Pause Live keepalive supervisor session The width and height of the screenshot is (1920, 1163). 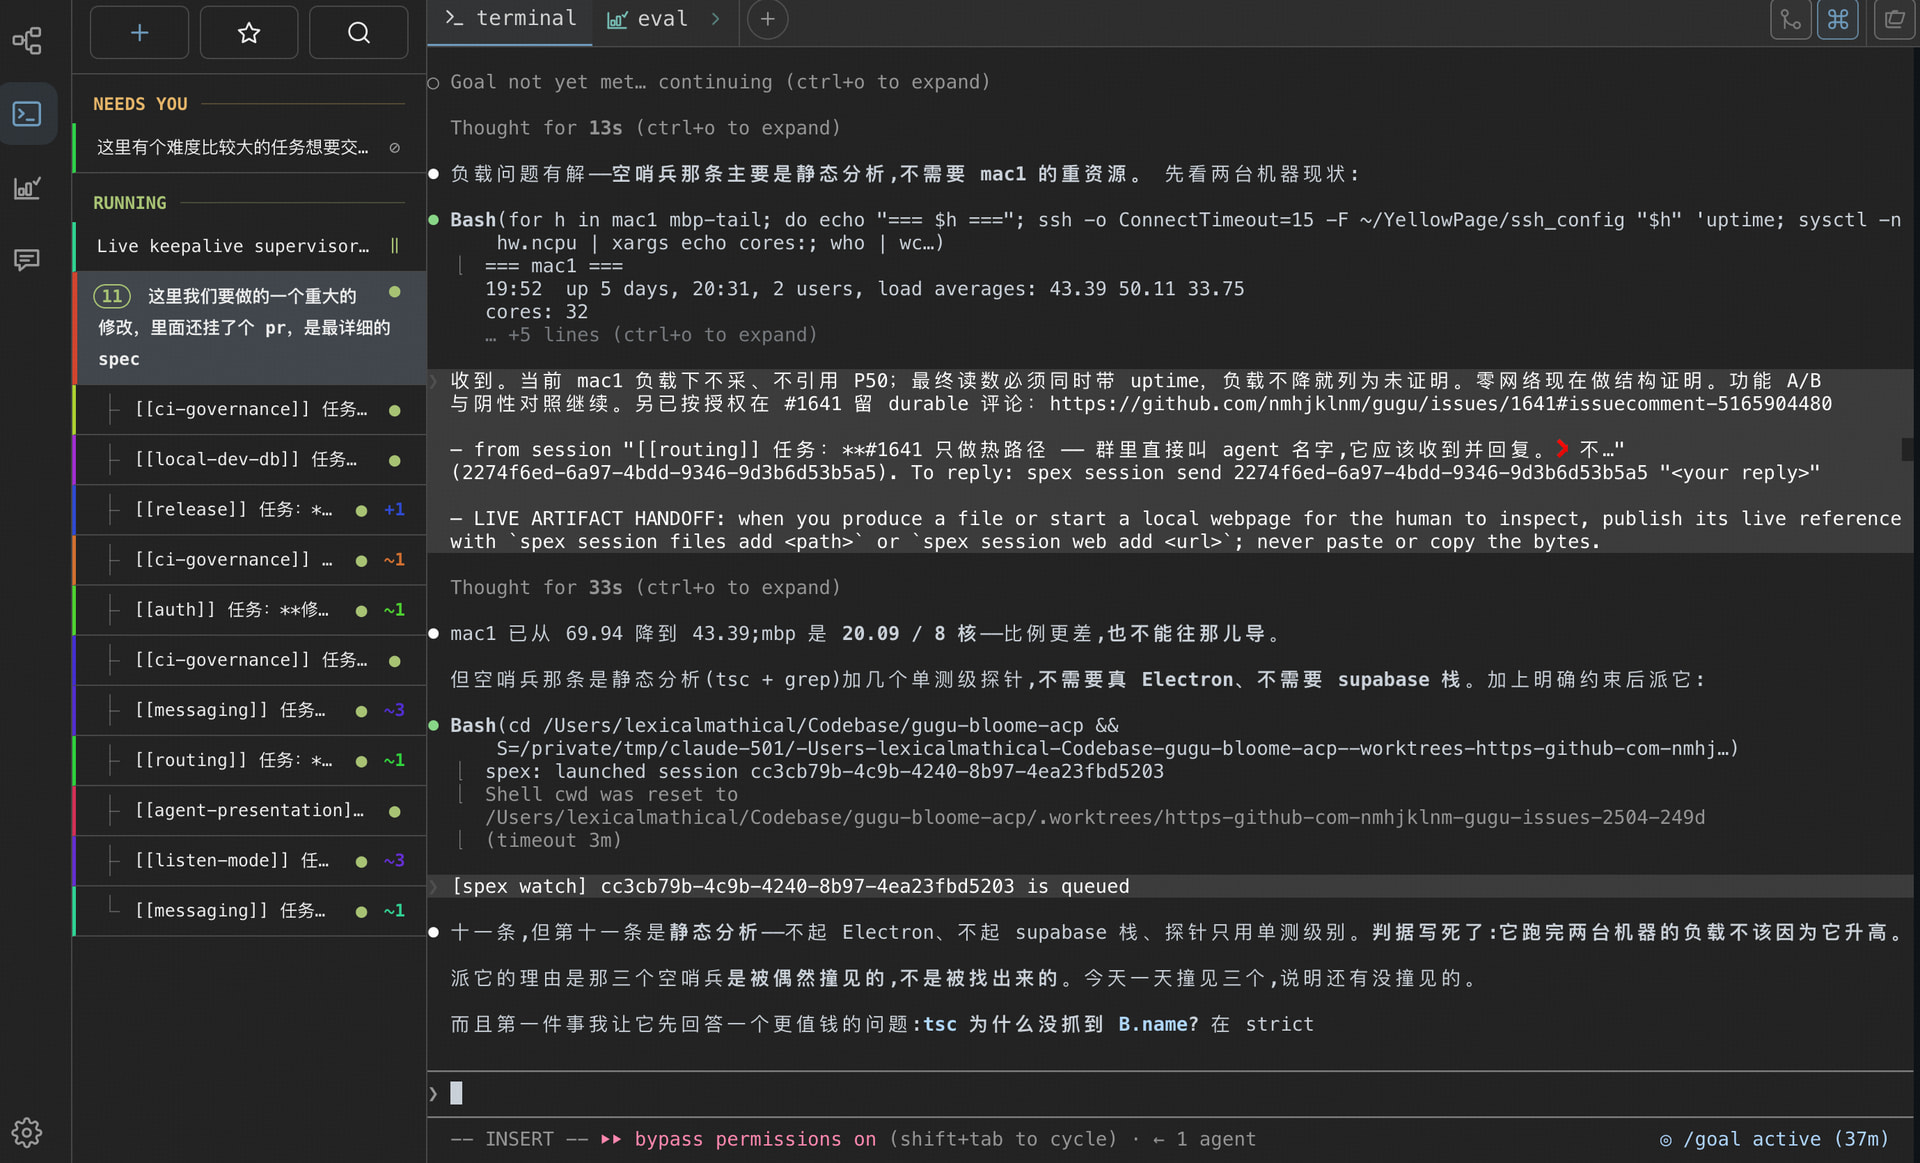395,246
